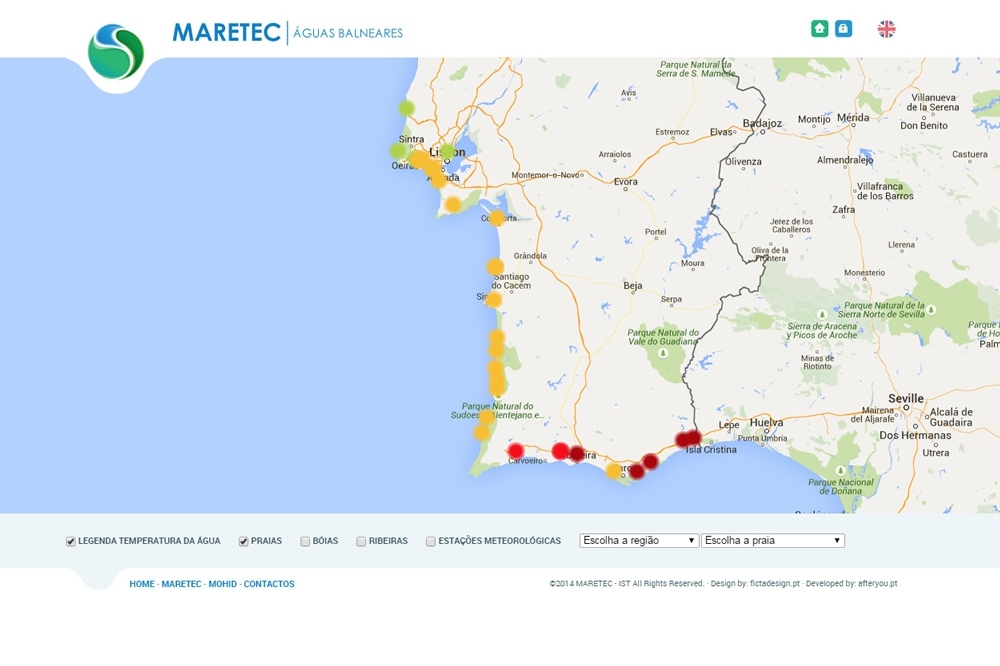This screenshot has height=666, width=1000.
Task: Click the Parque Natural do Vale do Guadiana label
Action: [663, 337]
